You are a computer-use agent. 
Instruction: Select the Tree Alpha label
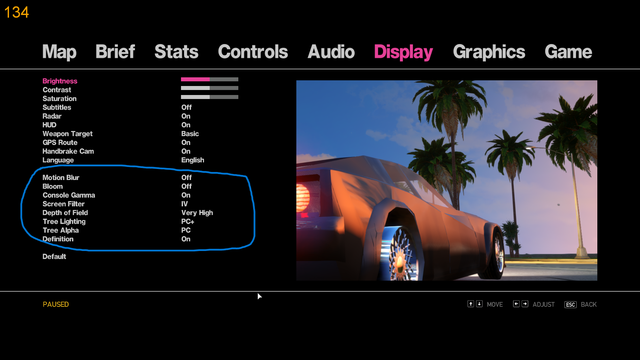point(60,230)
